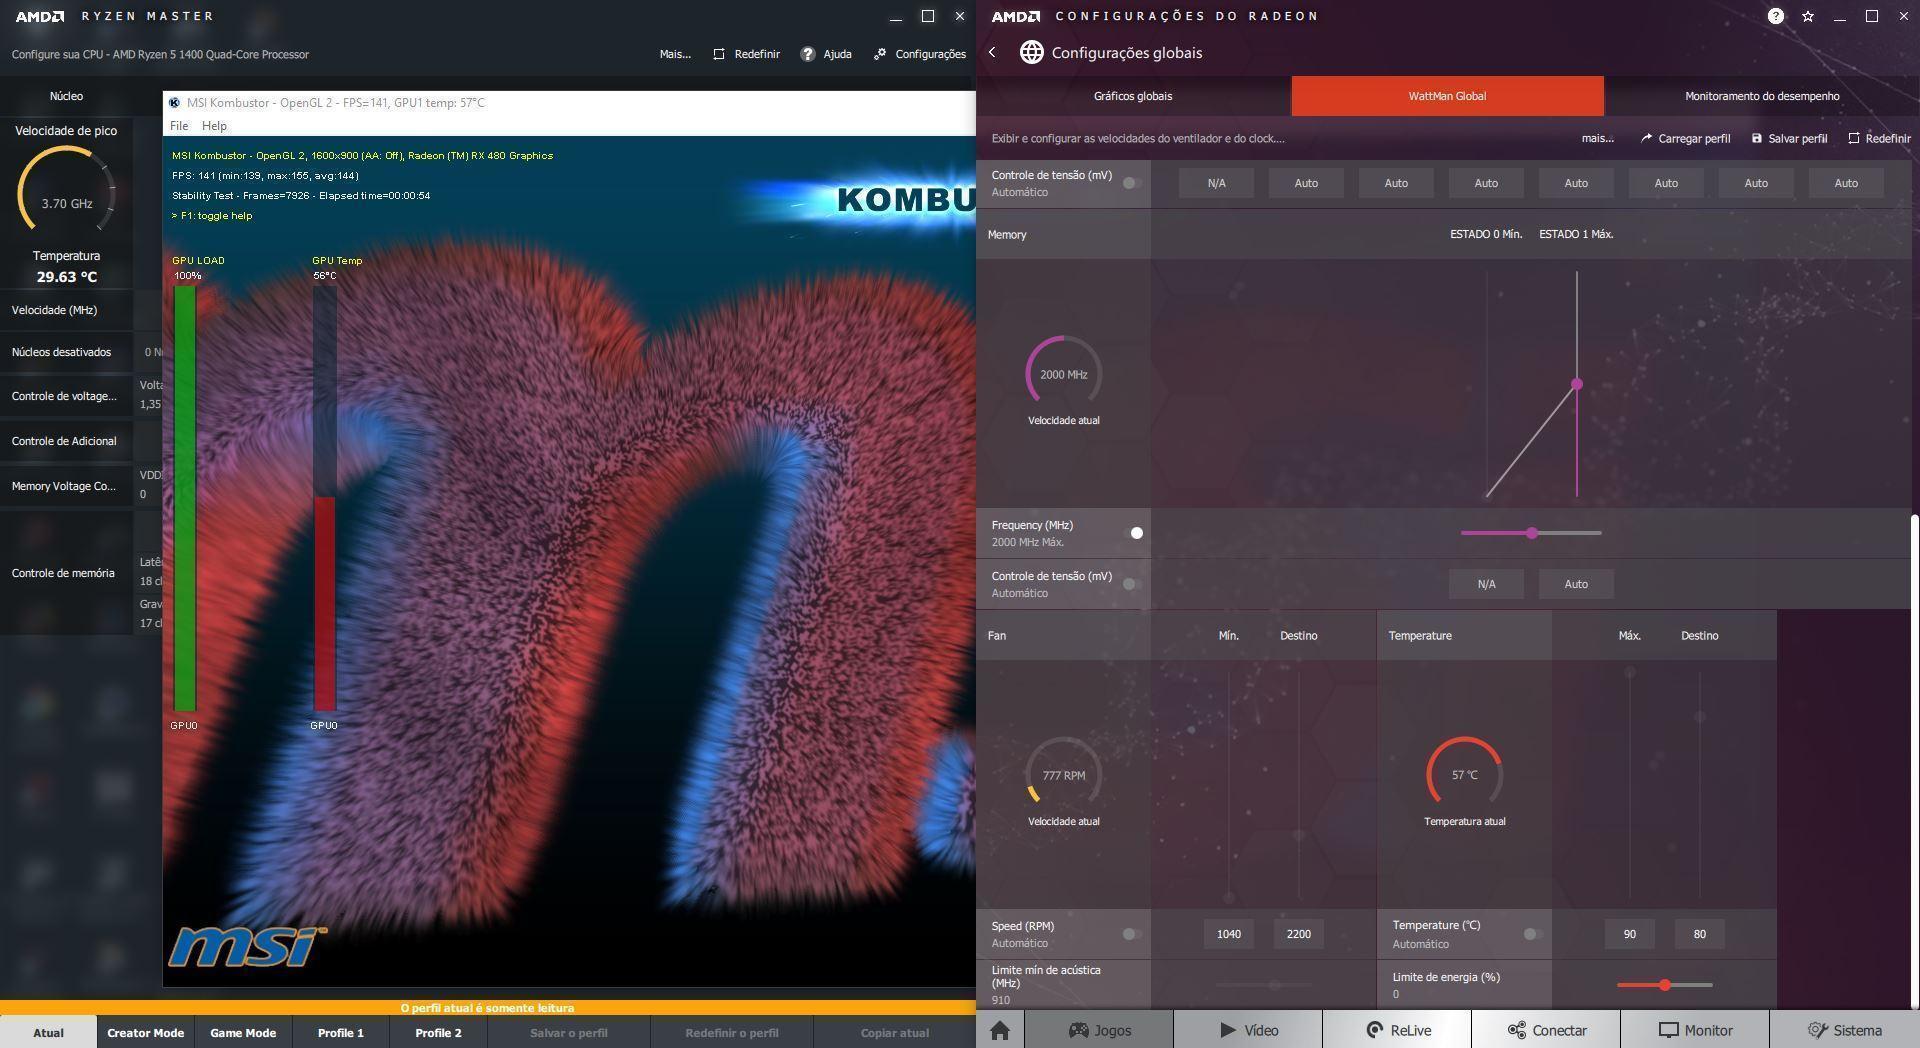Open the Conectar section
Screen dimensions: 1920x1048
coord(1546,1030)
